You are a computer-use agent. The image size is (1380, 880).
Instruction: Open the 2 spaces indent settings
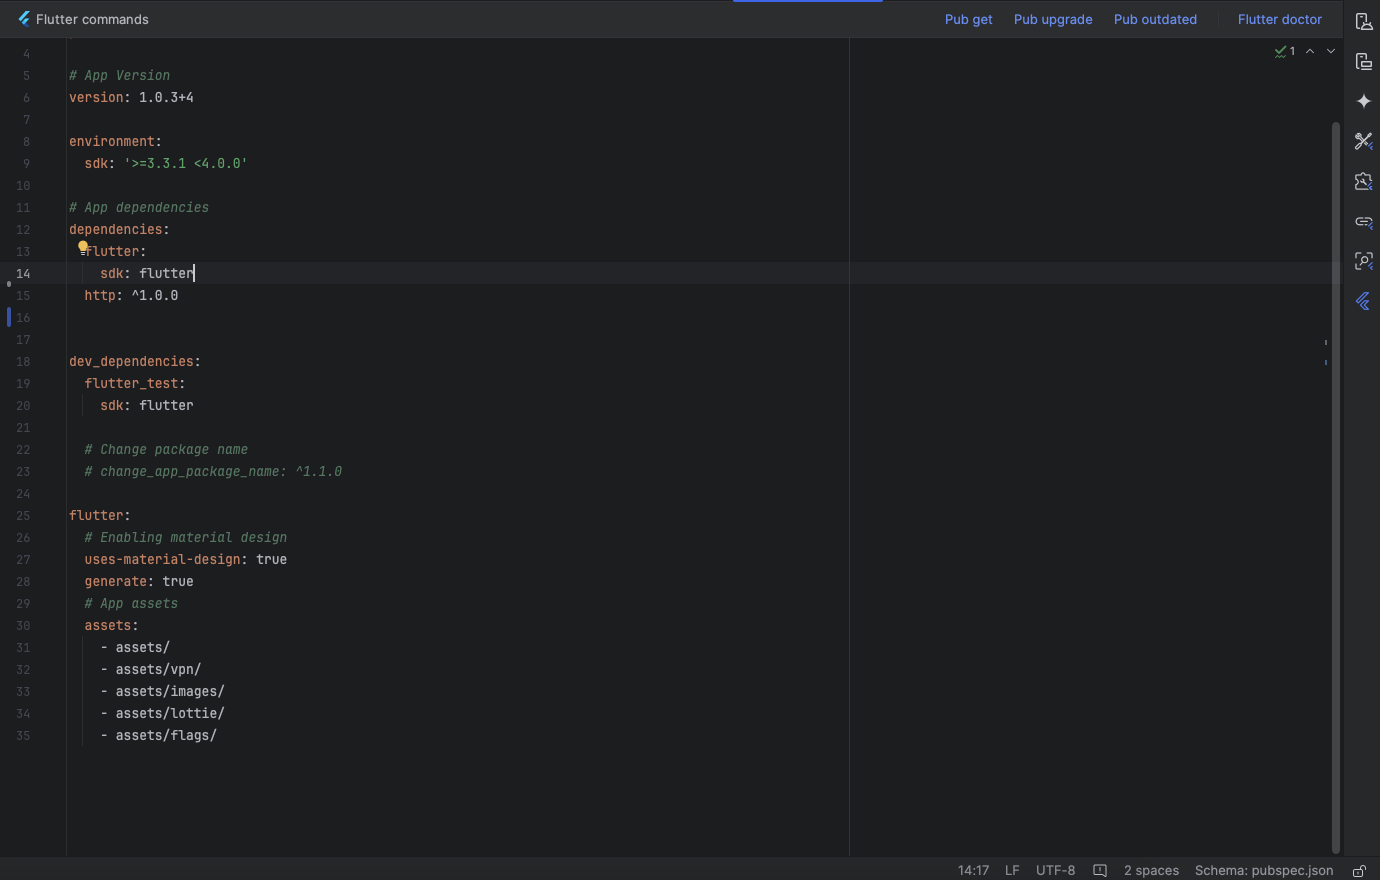pos(1151,871)
